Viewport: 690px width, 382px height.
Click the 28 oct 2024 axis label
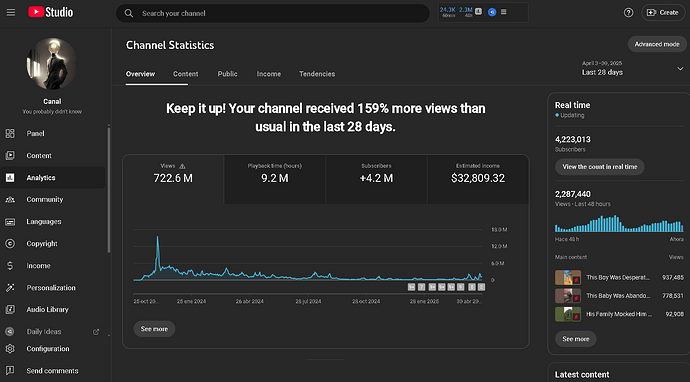point(366,301)
